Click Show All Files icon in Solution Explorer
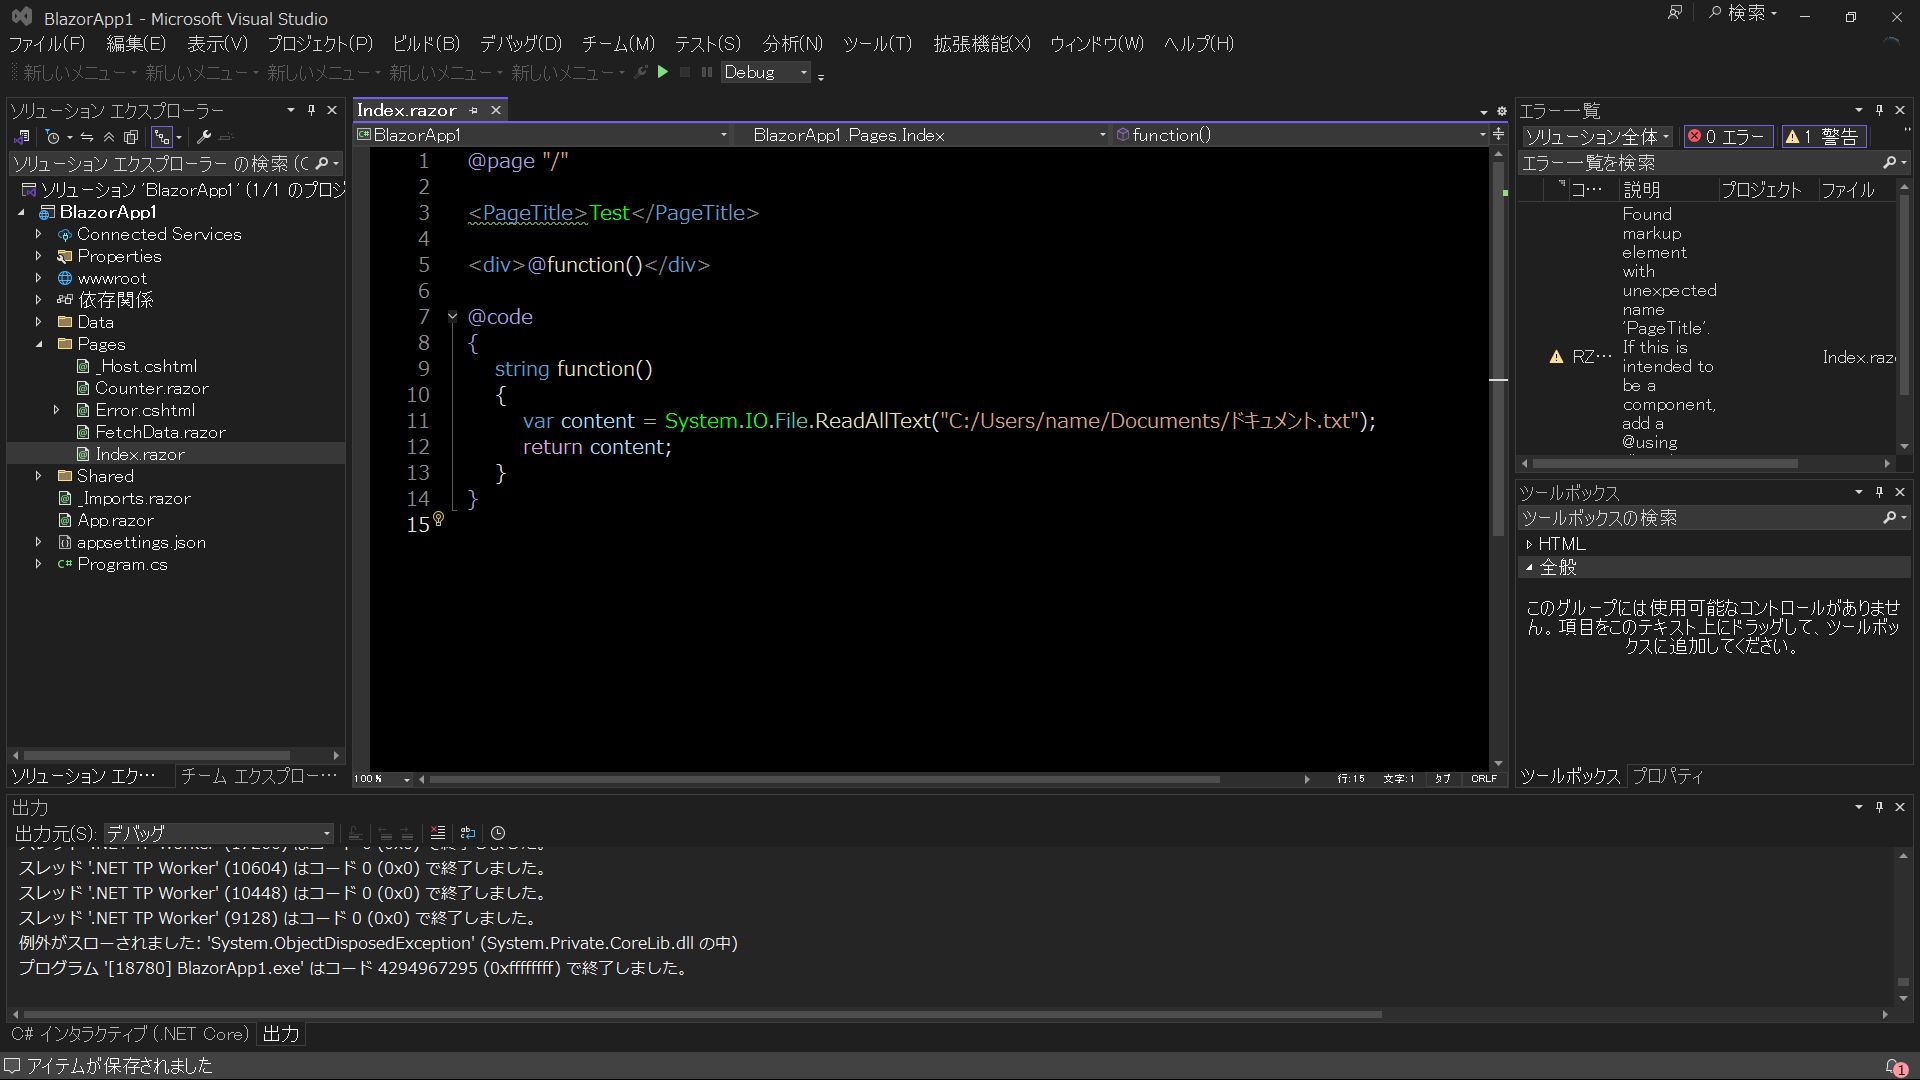The width and height of the screenshot is (1920, 1080). 130,137
